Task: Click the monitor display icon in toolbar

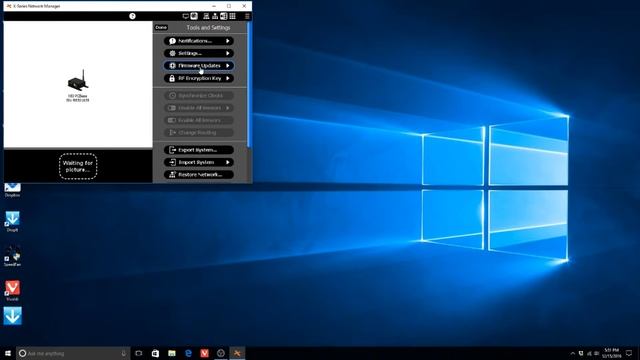Action: (186, 16)
